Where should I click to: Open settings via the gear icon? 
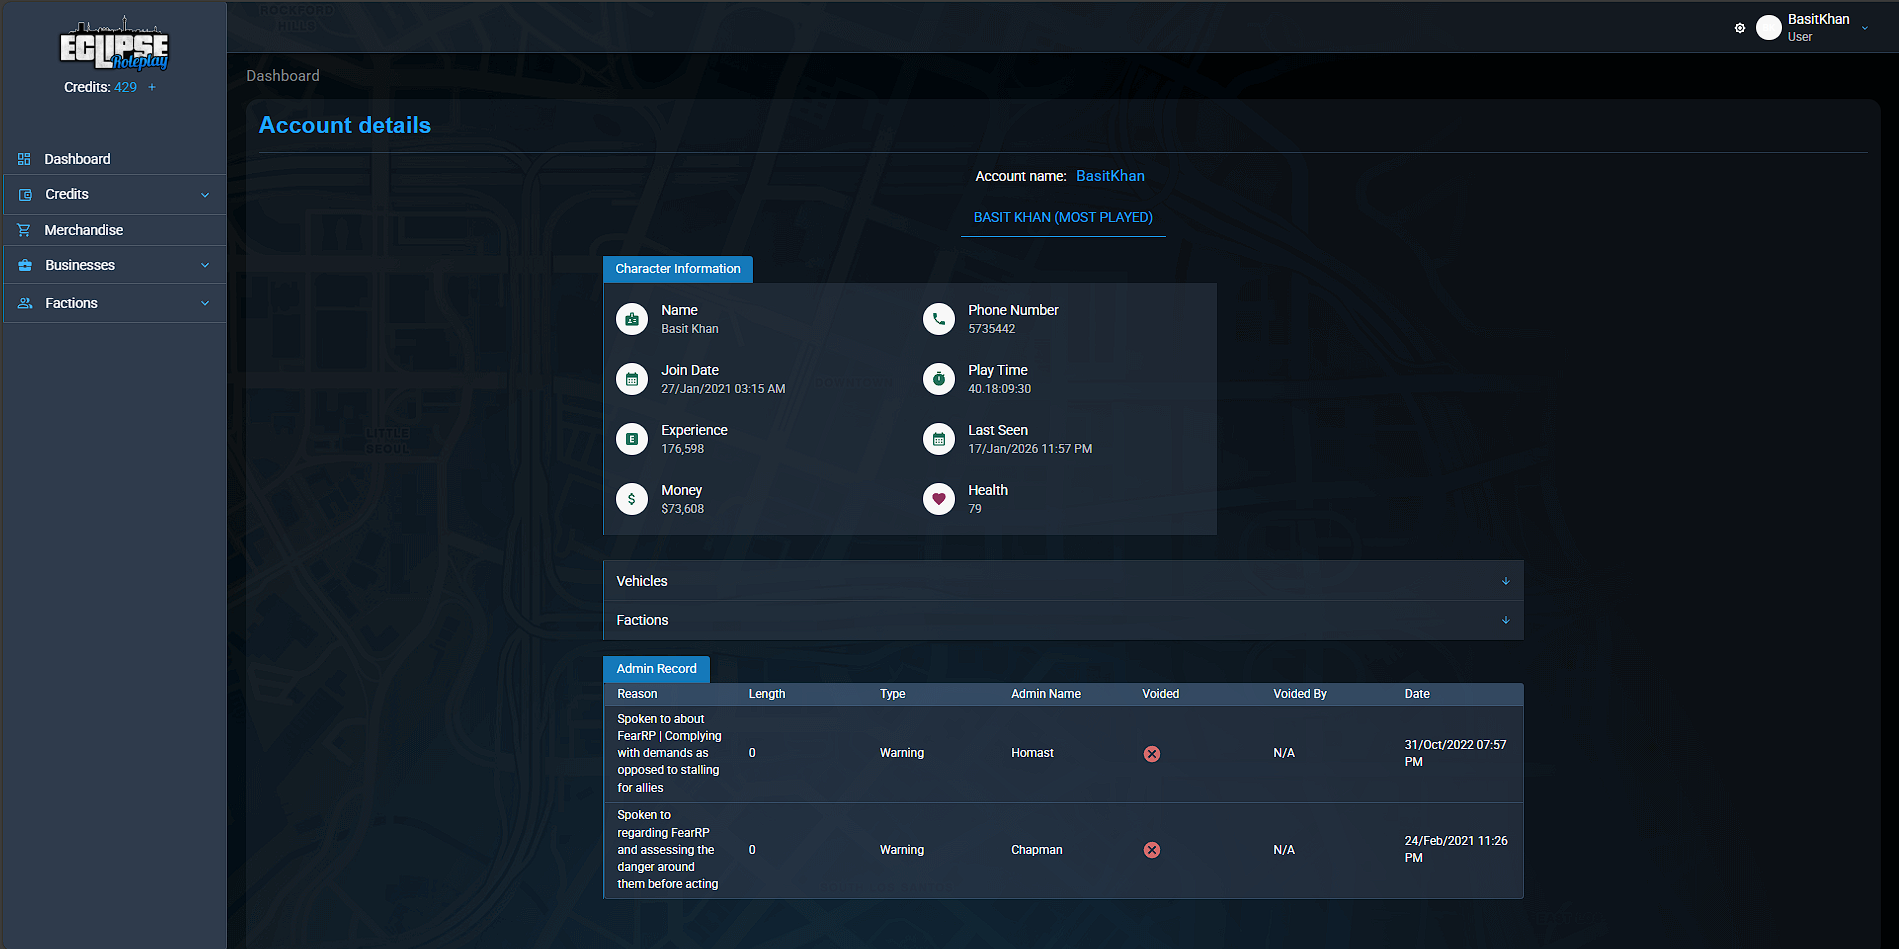click(1740, 28)
